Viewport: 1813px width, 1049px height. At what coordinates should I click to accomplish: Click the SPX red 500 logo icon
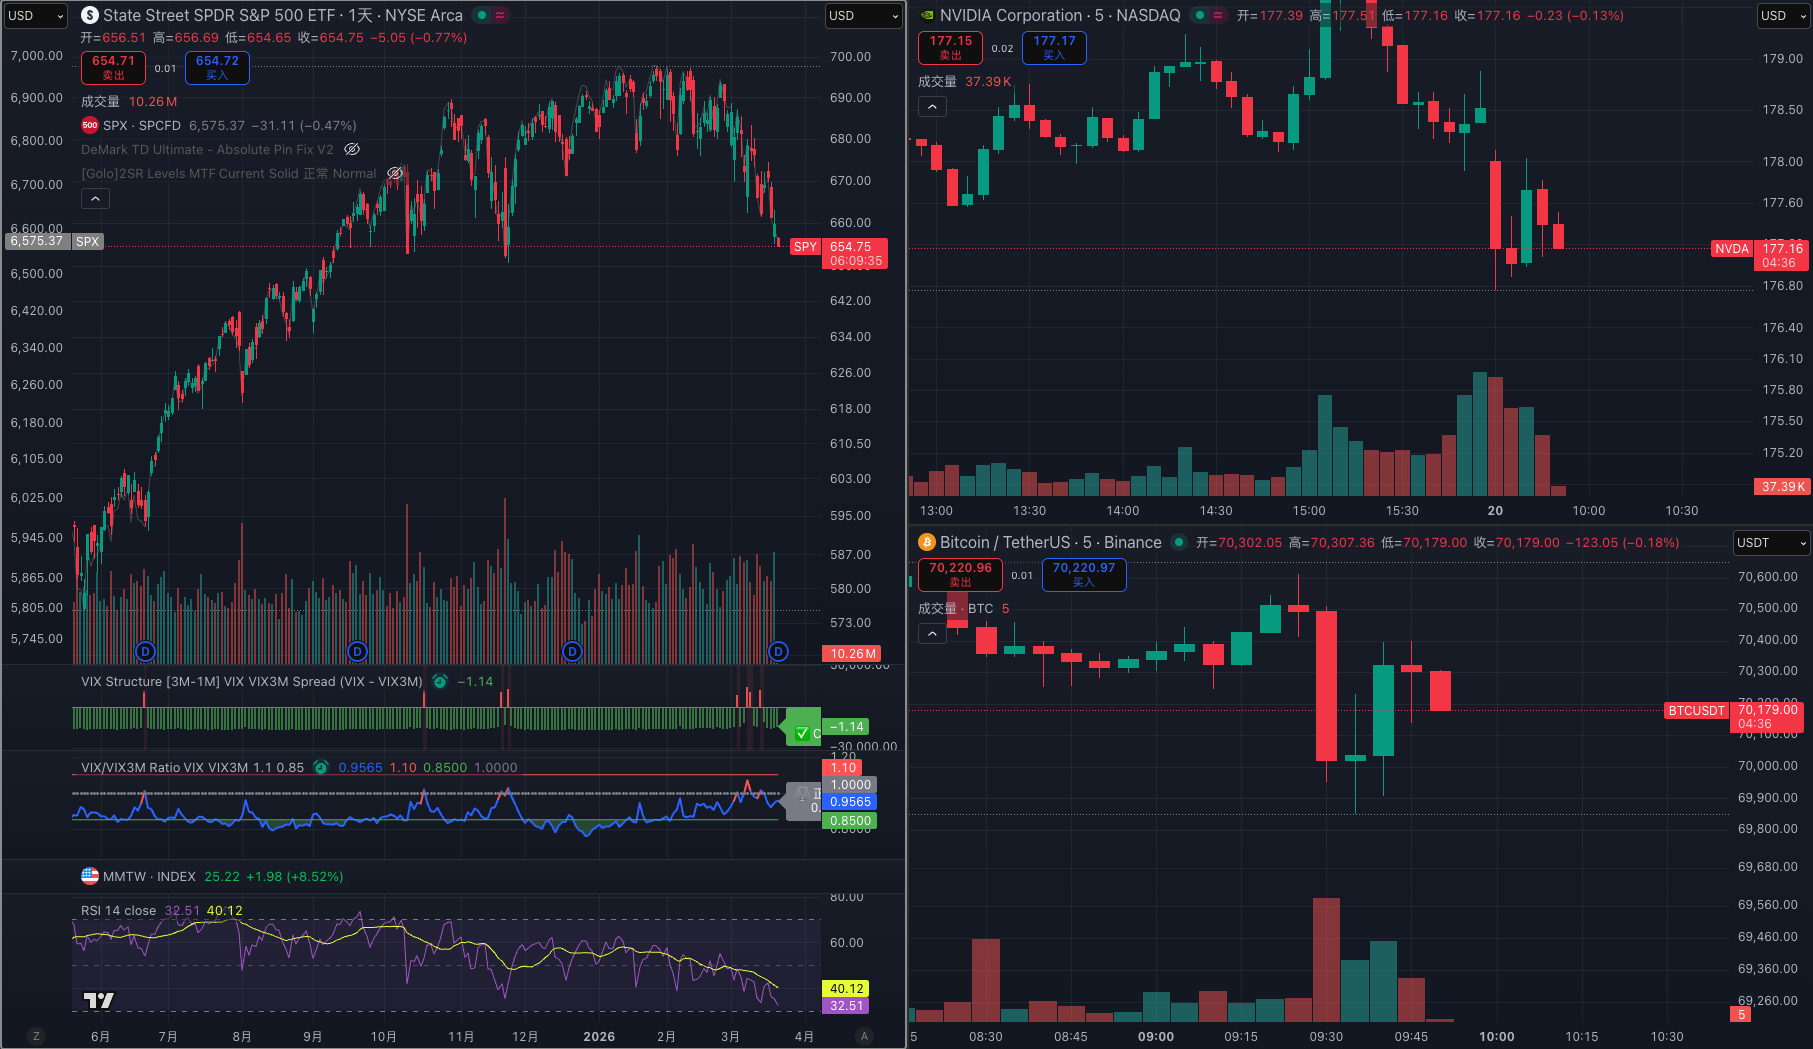pyautogui.click(x=90, y=125)
